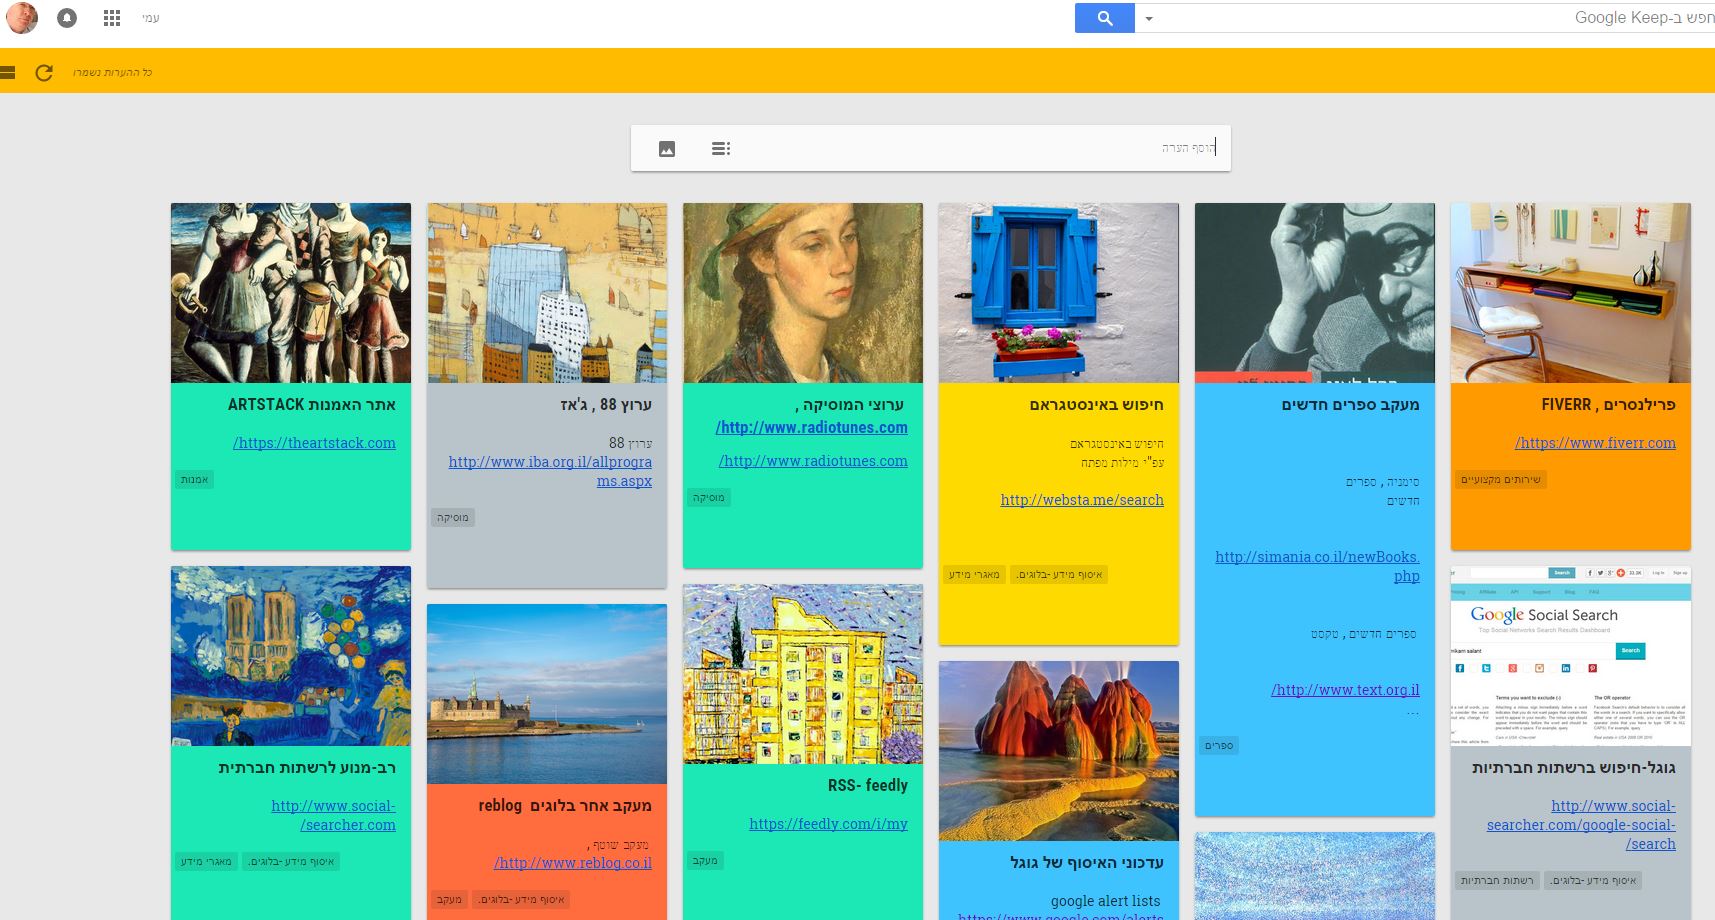Click the account profile avatar
The height and width of the screenshot is (920, 1715).
point(22,18)
